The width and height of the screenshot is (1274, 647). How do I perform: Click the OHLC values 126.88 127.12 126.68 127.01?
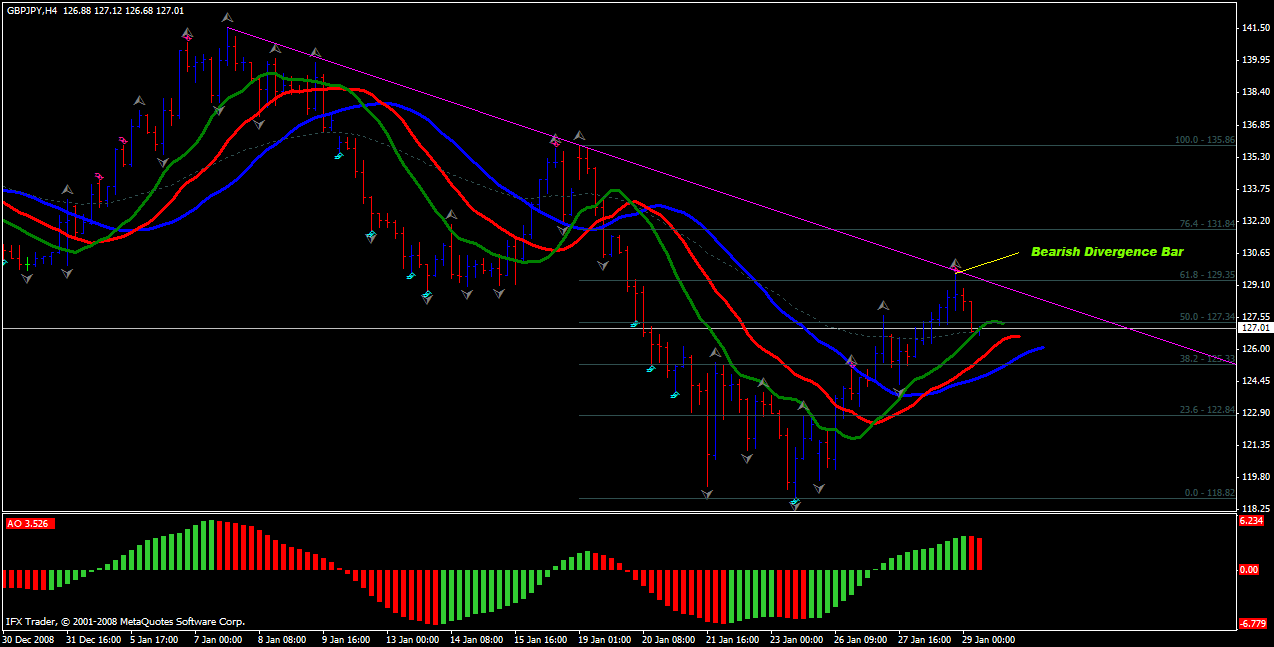[122, 11]
